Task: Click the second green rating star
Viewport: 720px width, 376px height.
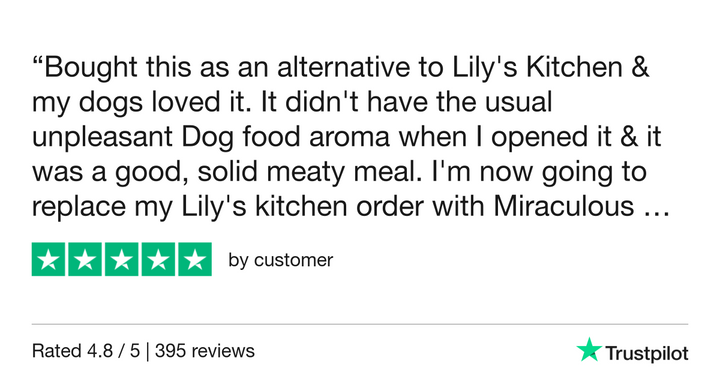Action: point(85,259)
